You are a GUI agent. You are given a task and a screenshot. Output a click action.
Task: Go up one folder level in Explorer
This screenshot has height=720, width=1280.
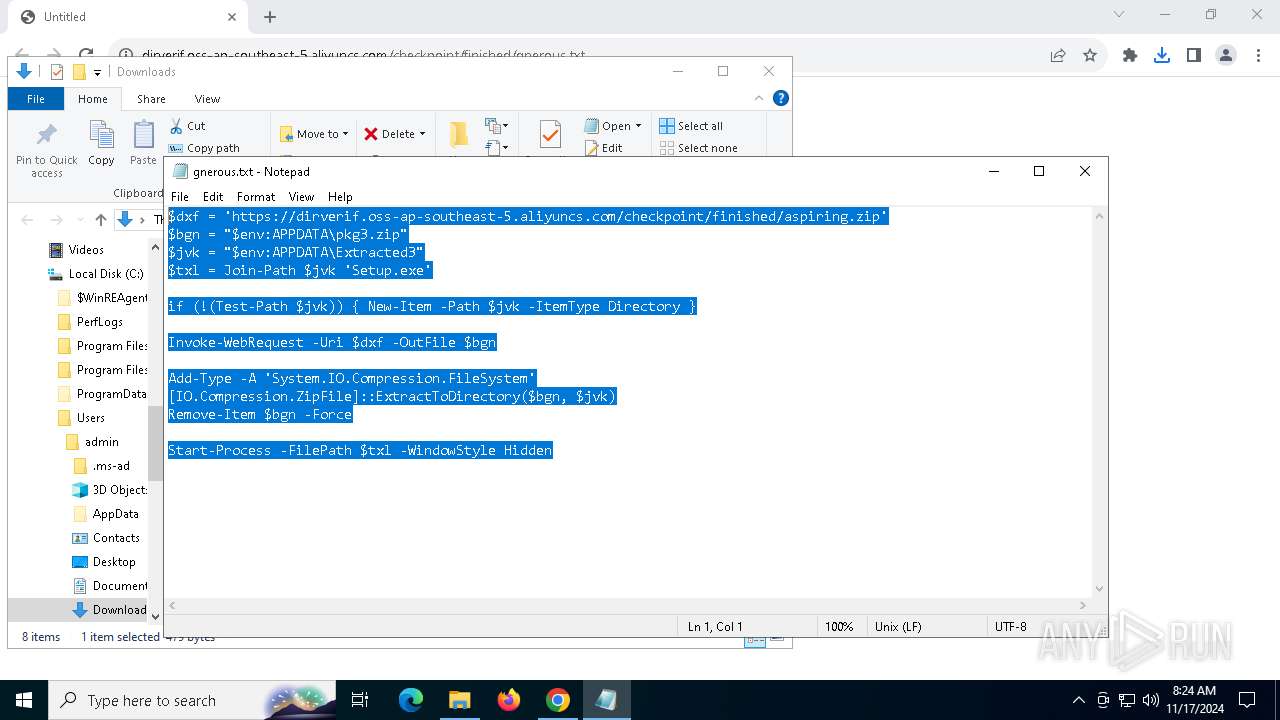click(100, 220)
